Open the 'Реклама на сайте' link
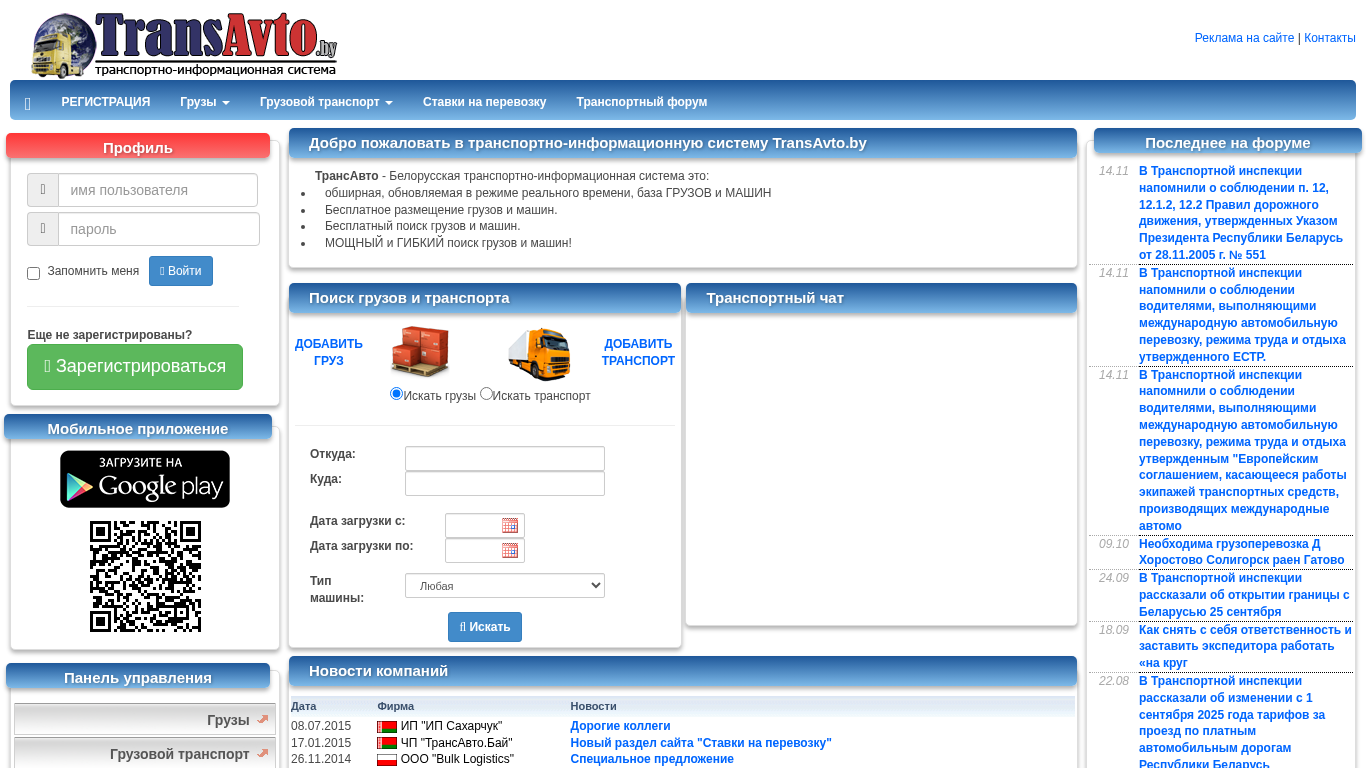This screenshot has height=768, width=1366. click(1244, 38)
